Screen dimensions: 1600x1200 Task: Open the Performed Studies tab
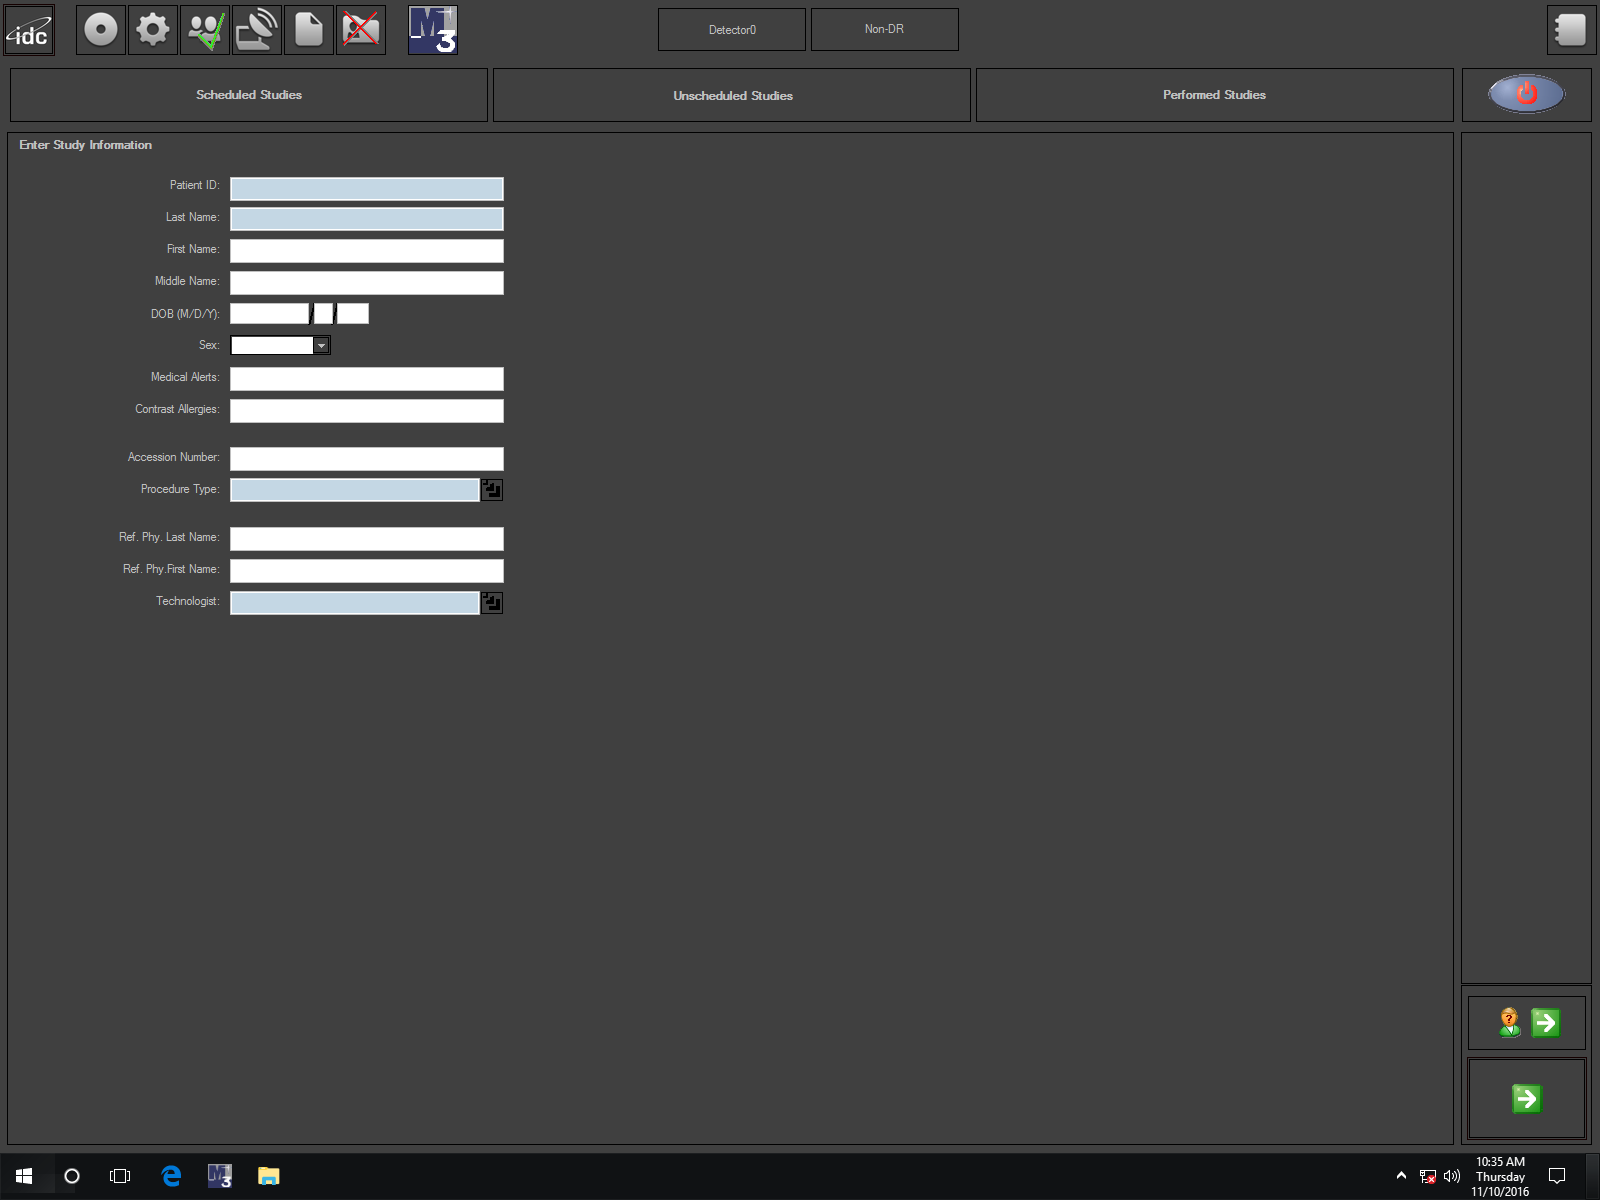(x=1214, y=95)
